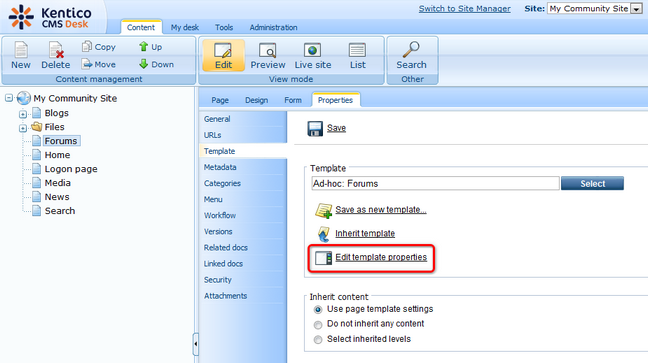Click the Inherit template link
648x363 pixels.
(365, 234)
